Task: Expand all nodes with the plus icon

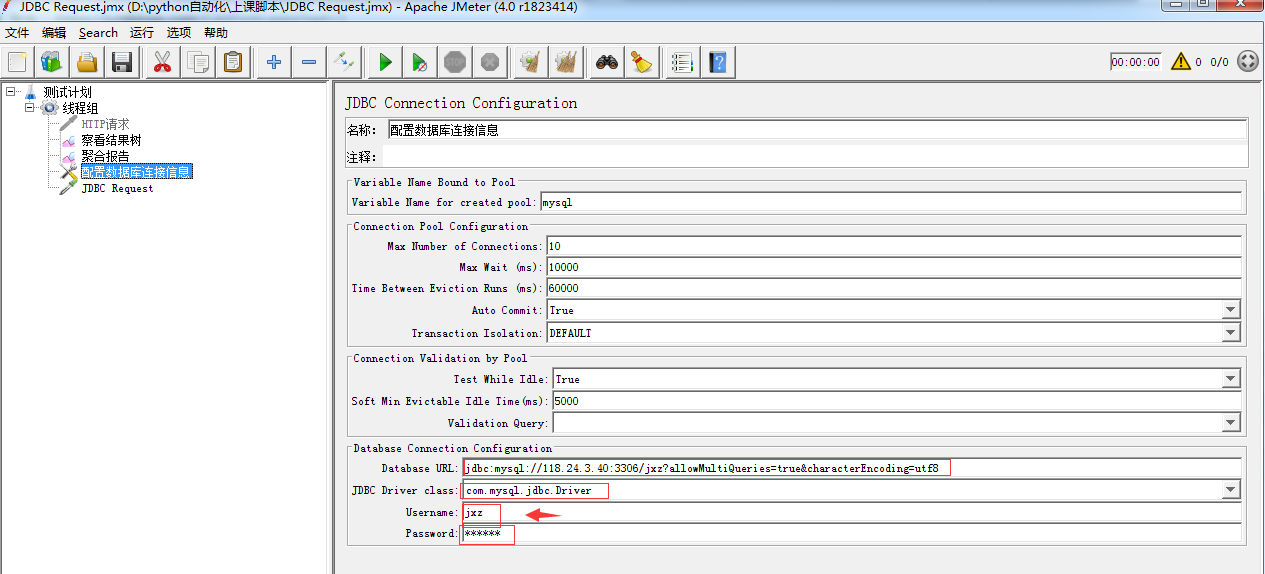Action: pos(274,62)
